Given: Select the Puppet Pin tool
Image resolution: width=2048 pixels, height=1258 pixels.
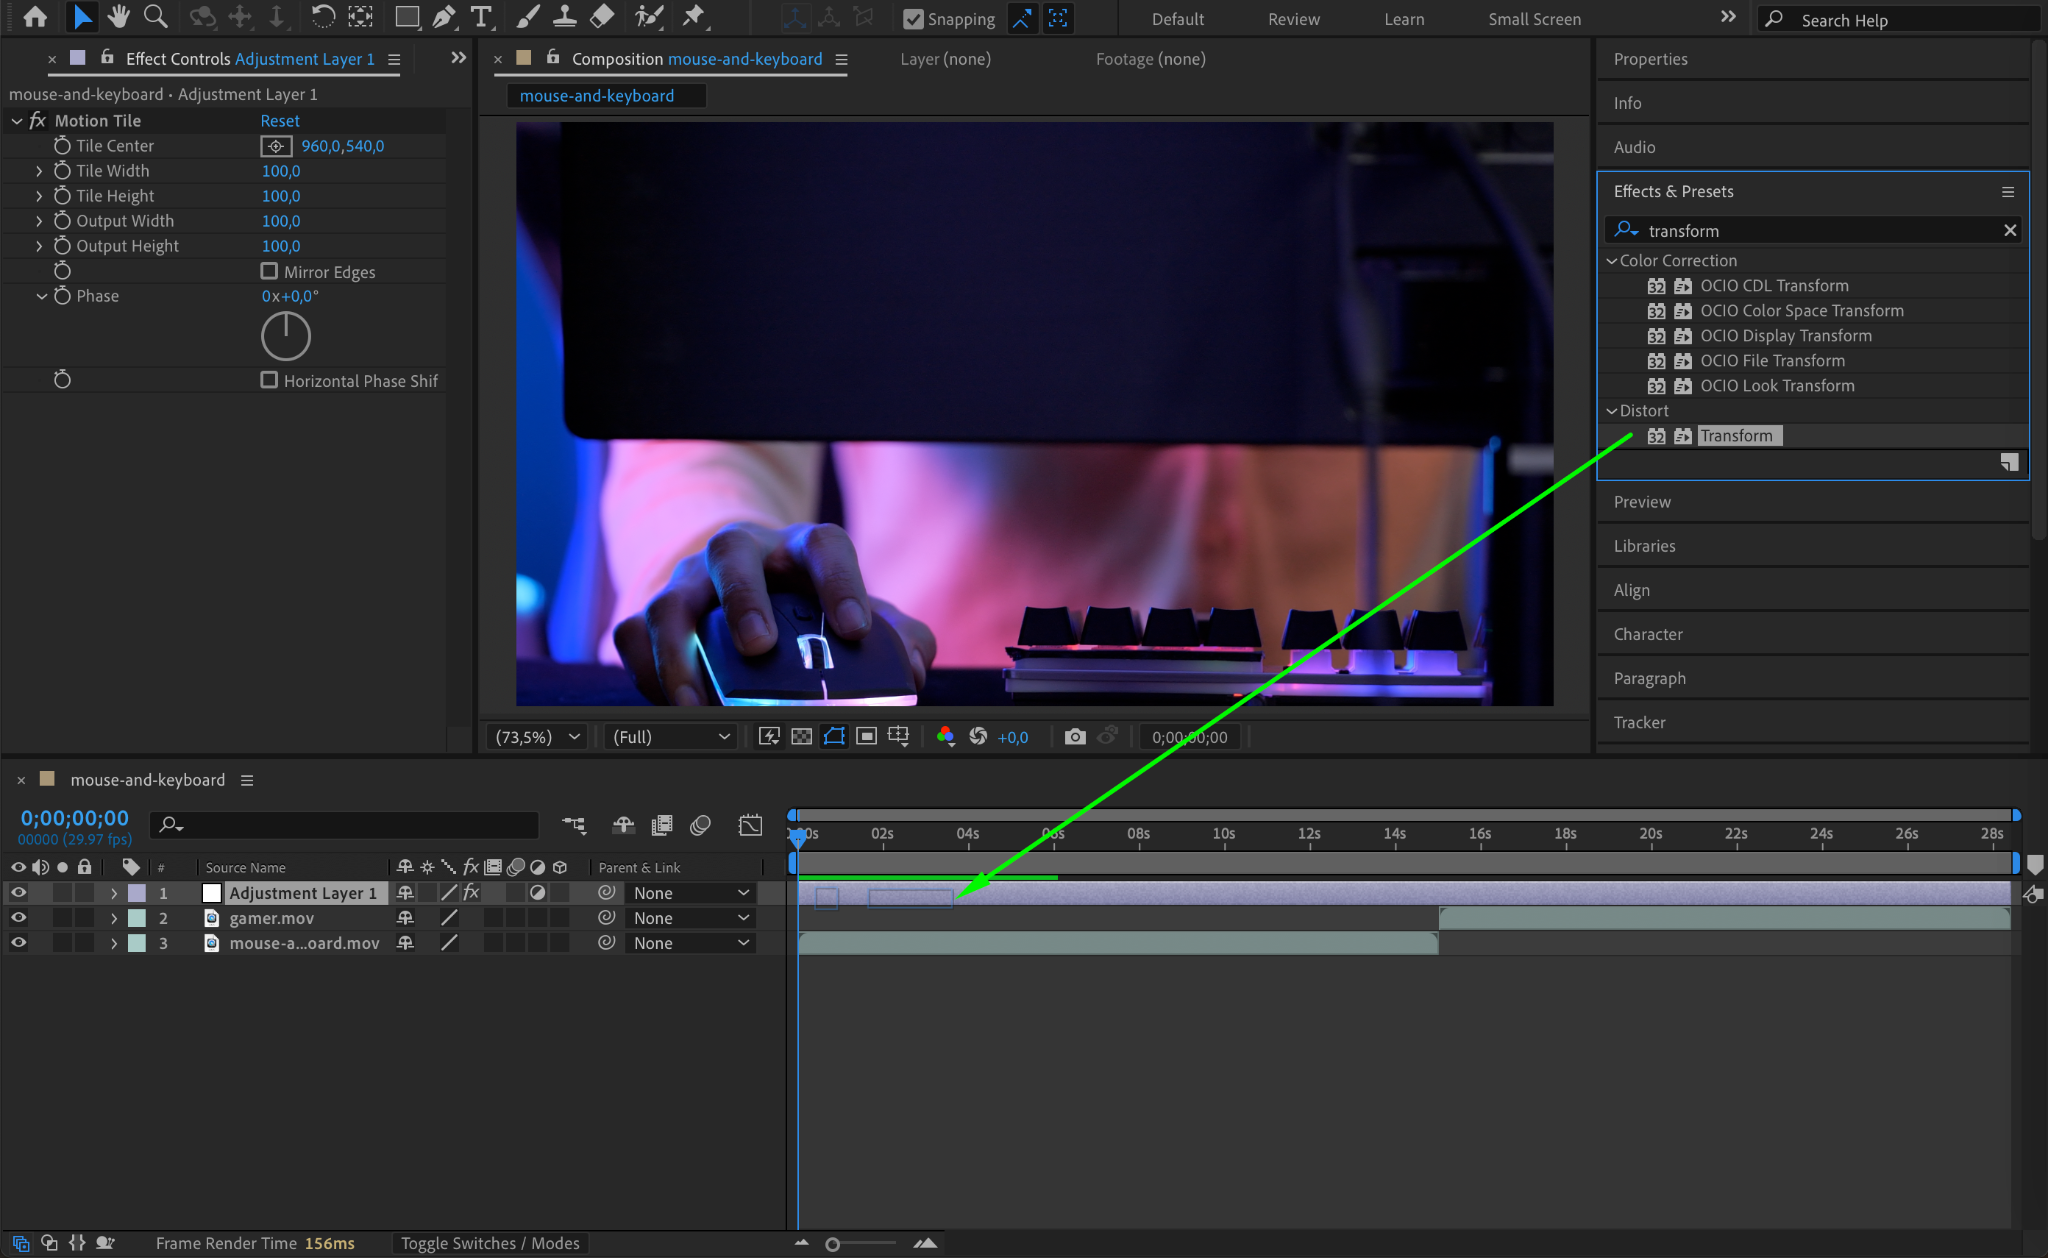Looking at the screenshot, I should [693, 17].
